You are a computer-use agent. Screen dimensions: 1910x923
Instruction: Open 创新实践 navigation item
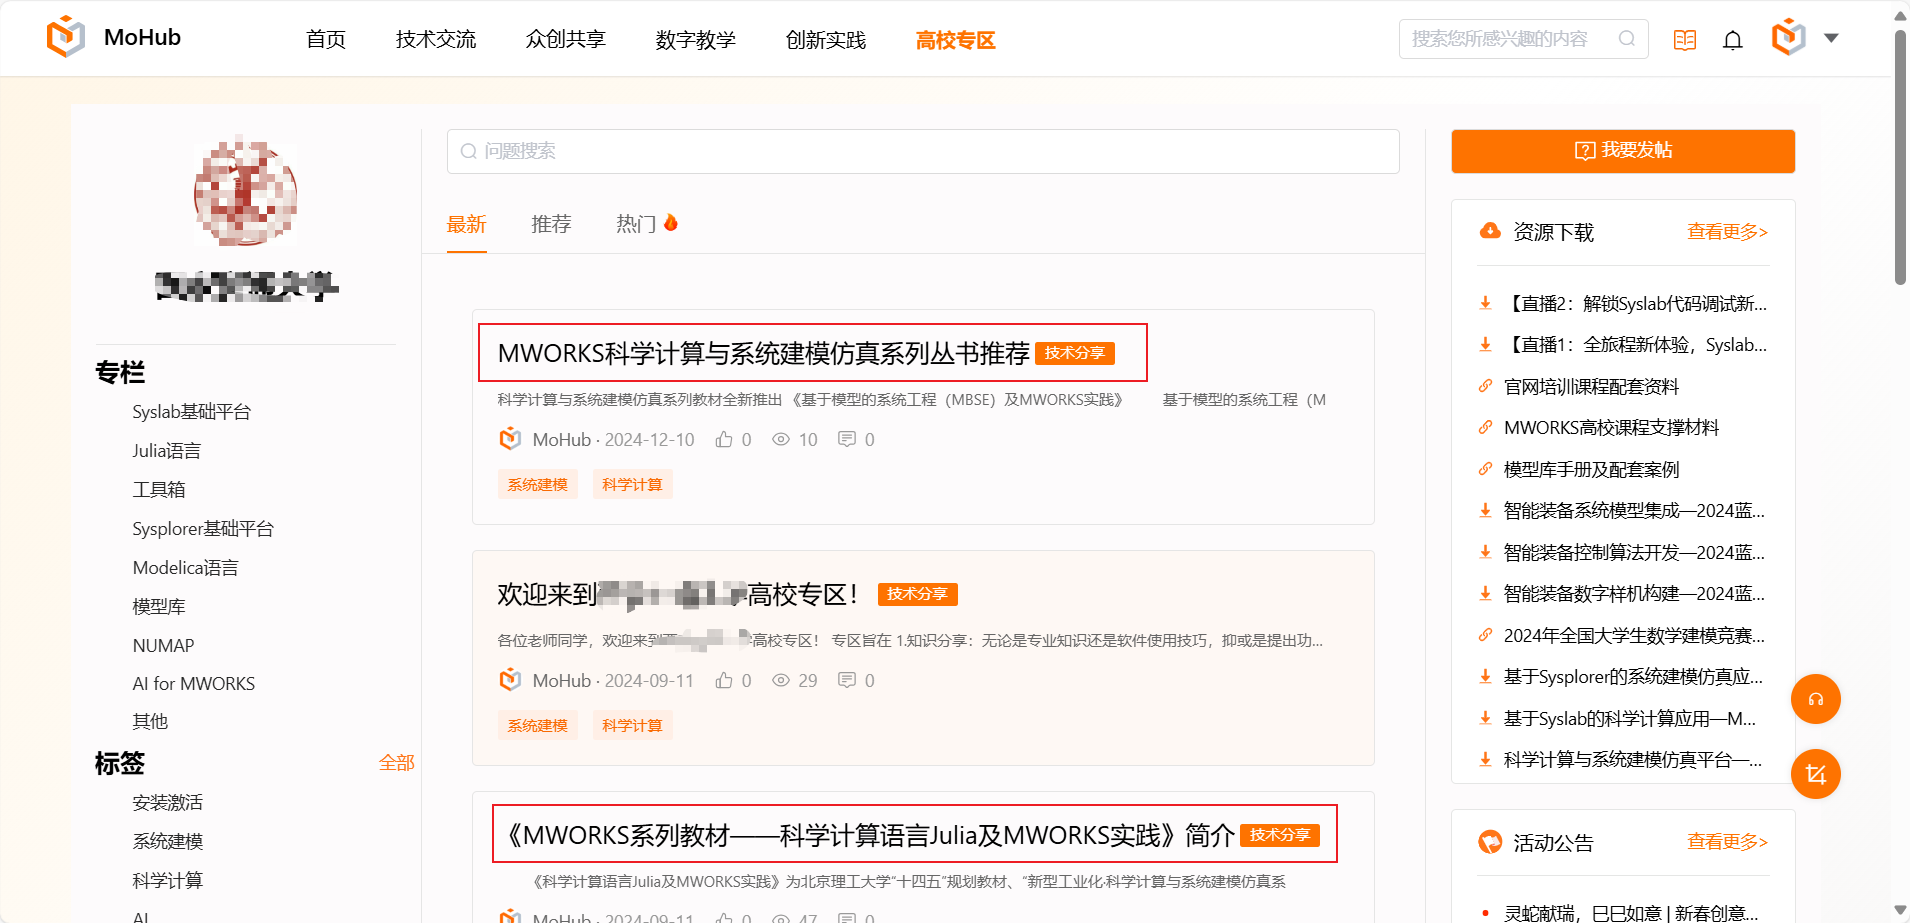[826, 40]
